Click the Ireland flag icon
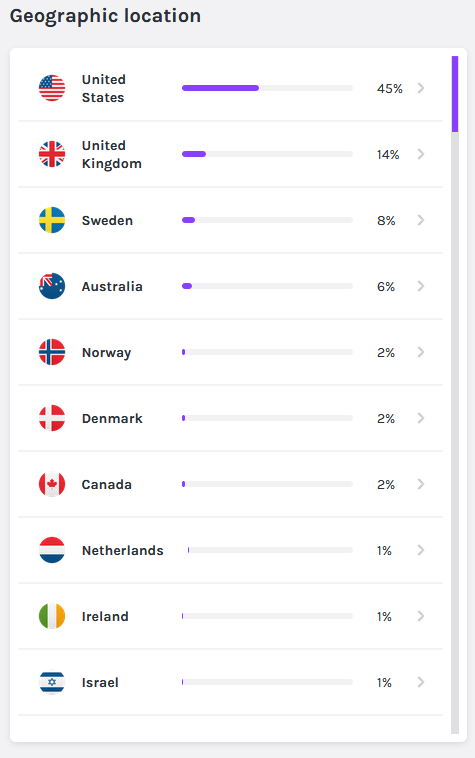Image resolution: width=475 pixels, height=758 pixels. (x=52, y=616)
